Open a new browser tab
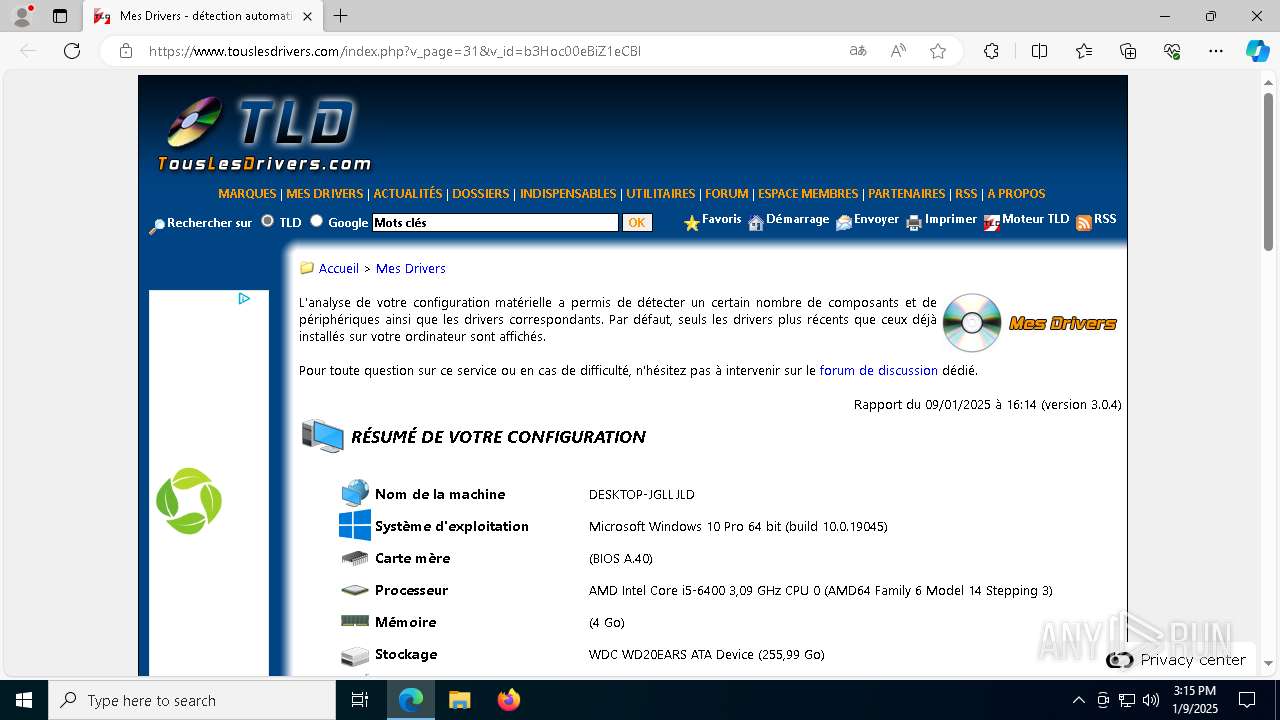Image resolution: width=1280 pixels, height=720 pixels. click(x=341, y=16)
